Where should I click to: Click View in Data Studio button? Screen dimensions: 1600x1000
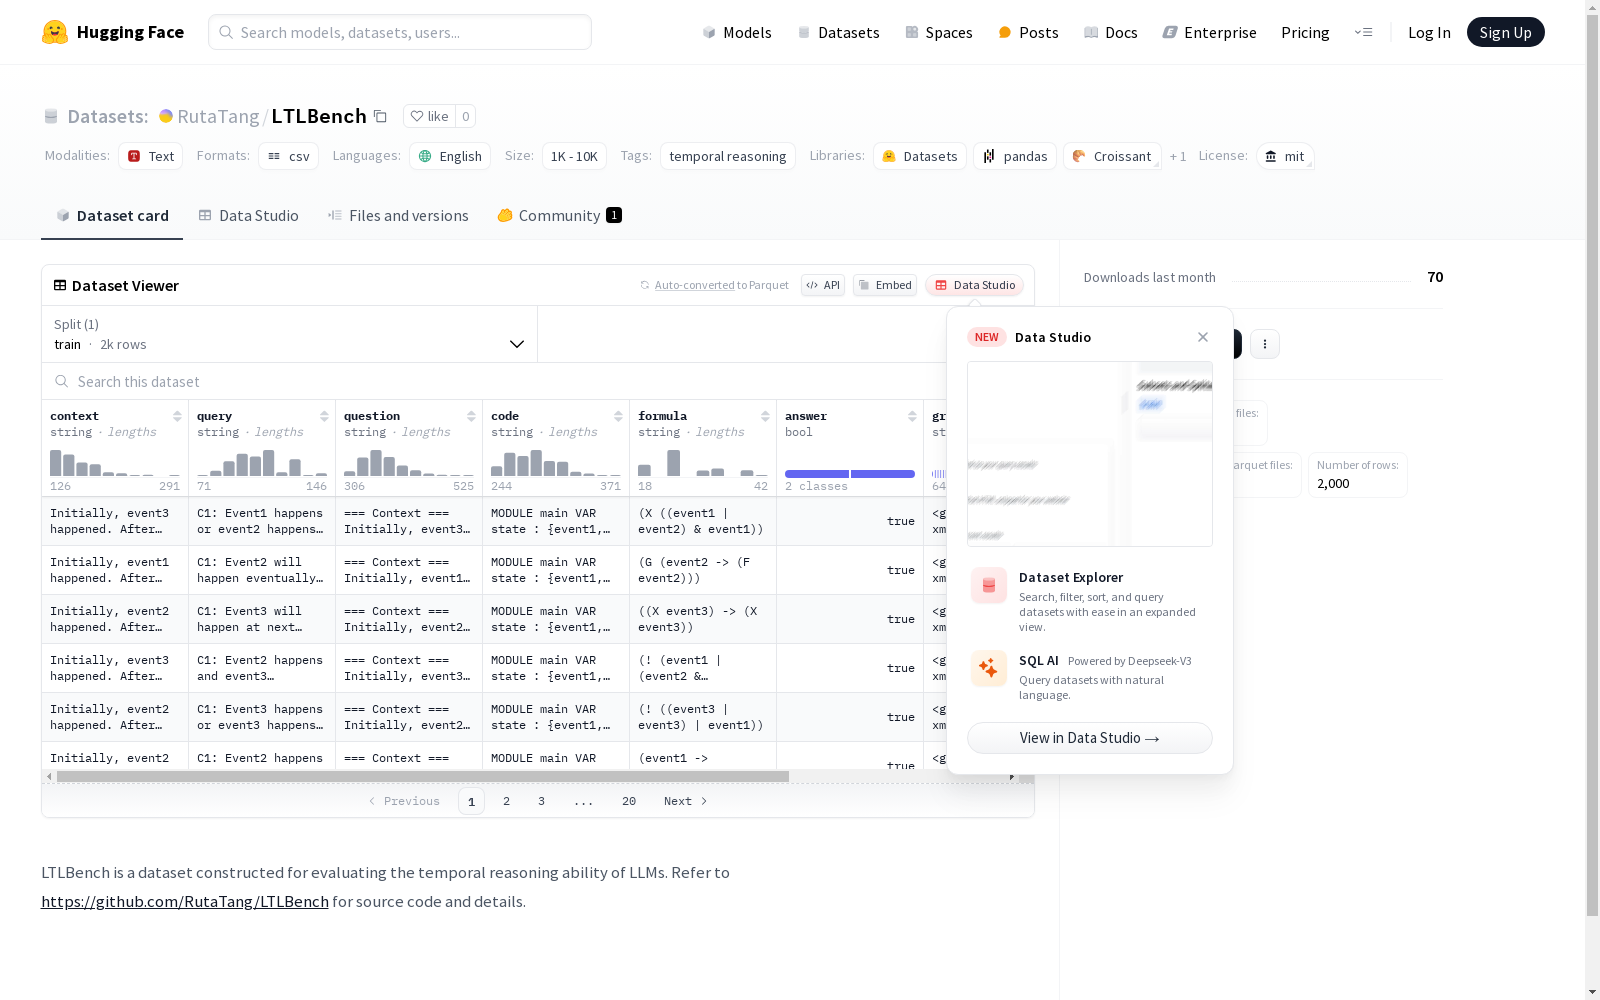pyautogui.click(x=1090, y=738)
